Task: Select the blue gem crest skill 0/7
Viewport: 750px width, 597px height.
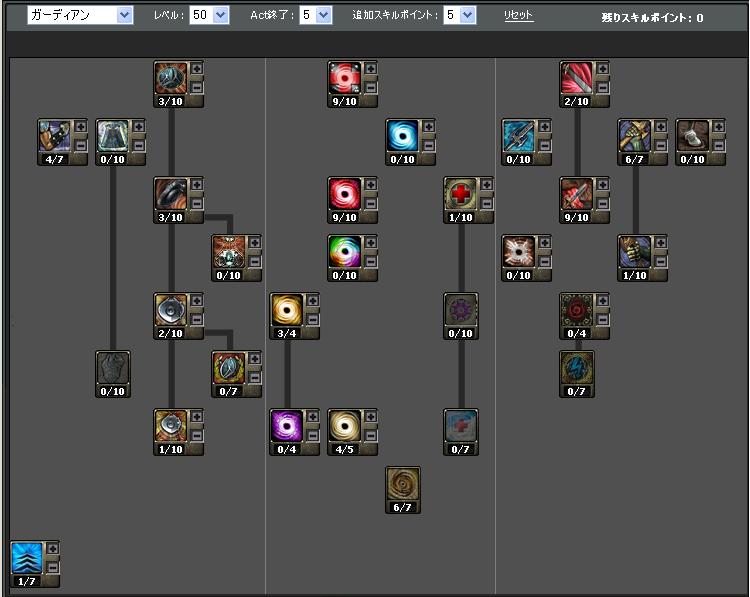Action: pyautogui.click(x=229, y=368)
